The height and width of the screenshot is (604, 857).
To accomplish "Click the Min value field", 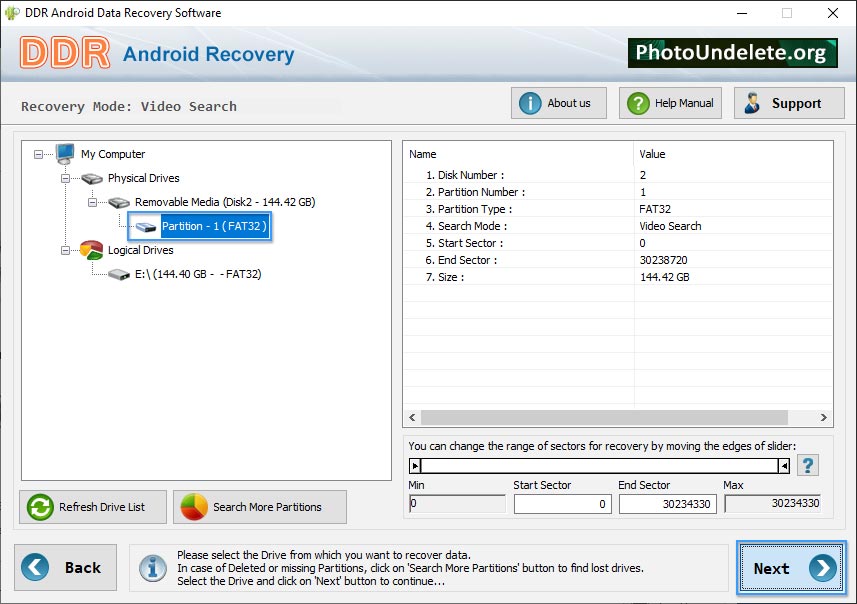I will click(x=457, y=503).
